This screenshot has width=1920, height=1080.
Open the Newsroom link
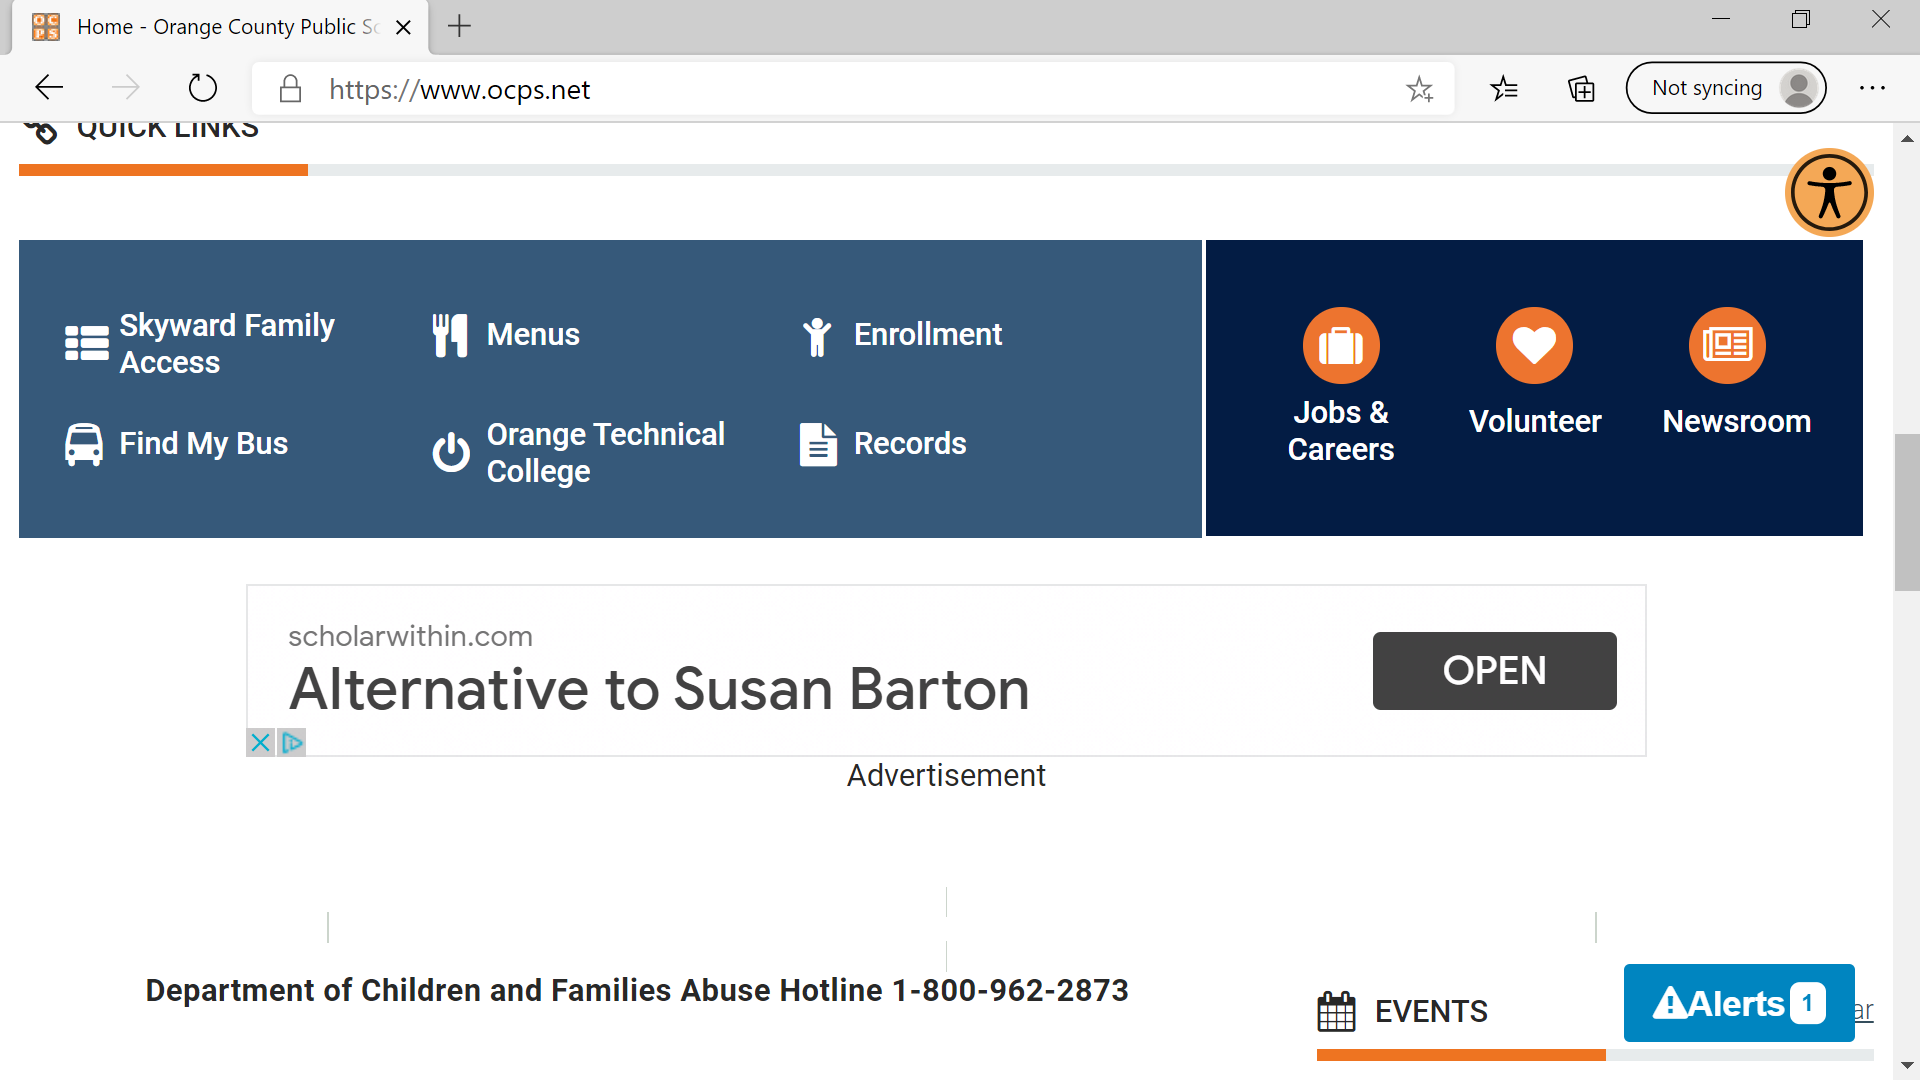click(1736, 422)
